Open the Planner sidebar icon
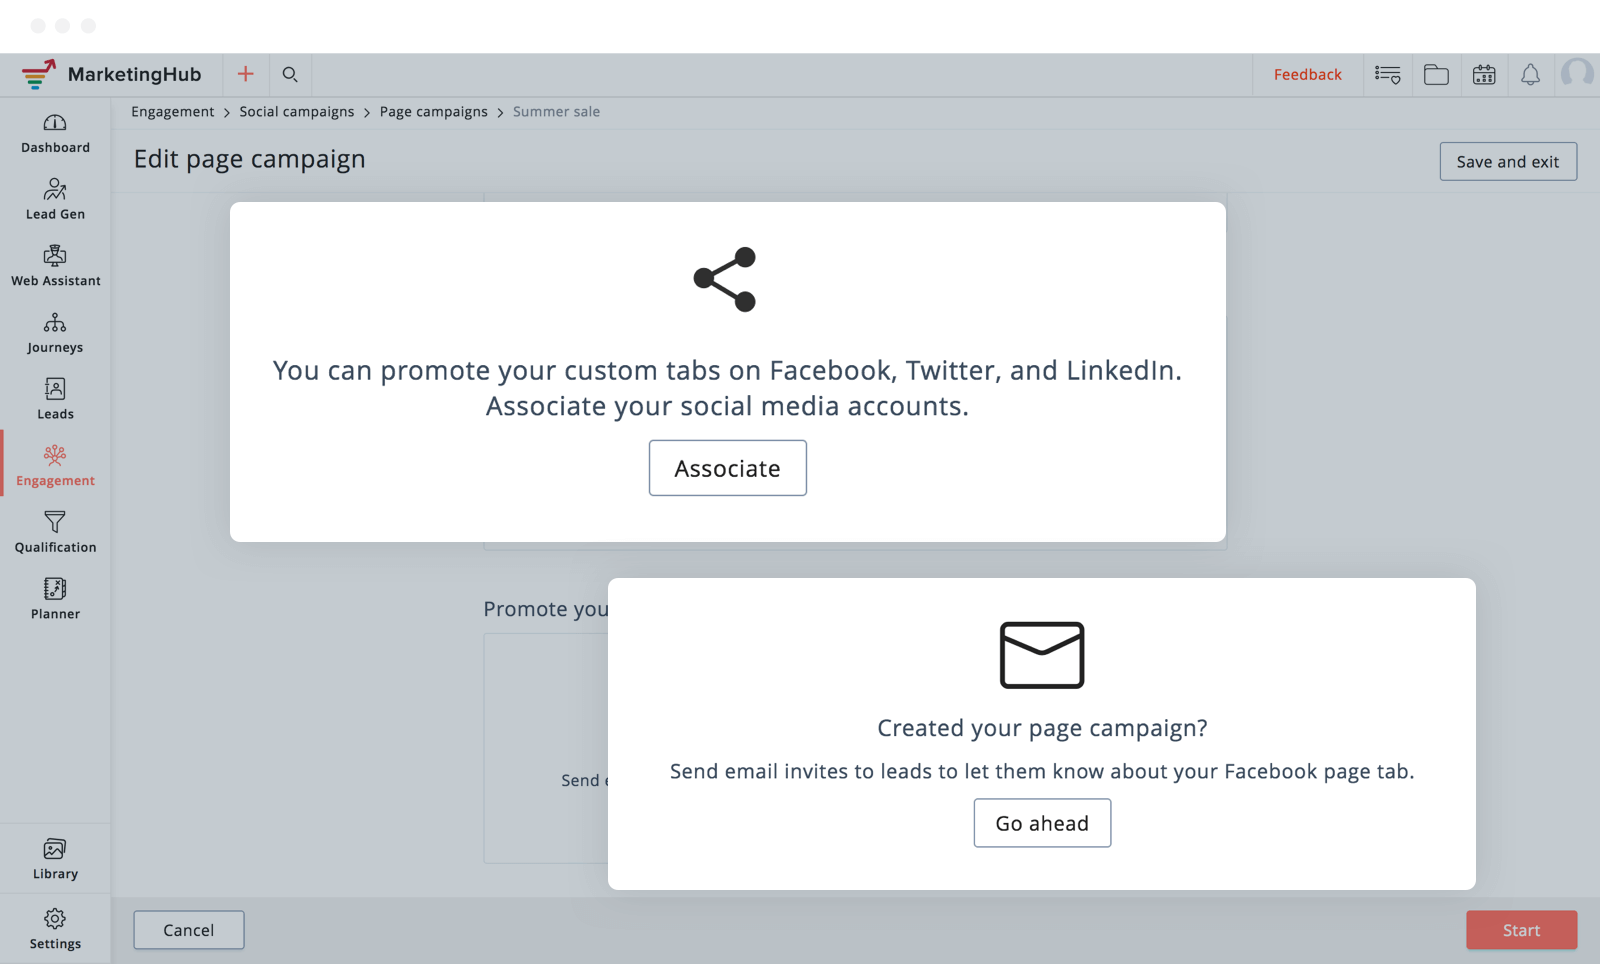The height and width of the screenshot is (964, 1600). [55, 589]
